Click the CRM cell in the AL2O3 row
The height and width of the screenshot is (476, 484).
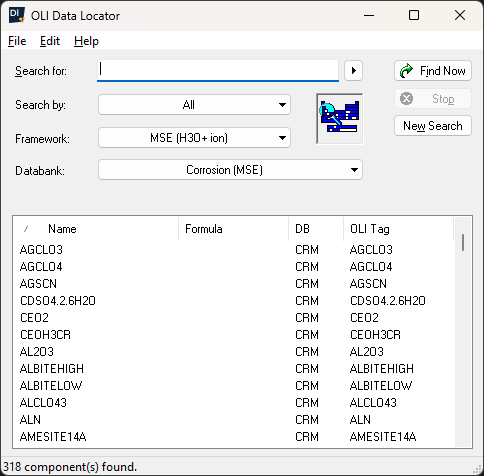pyautogui.click(x=307, y=352)
